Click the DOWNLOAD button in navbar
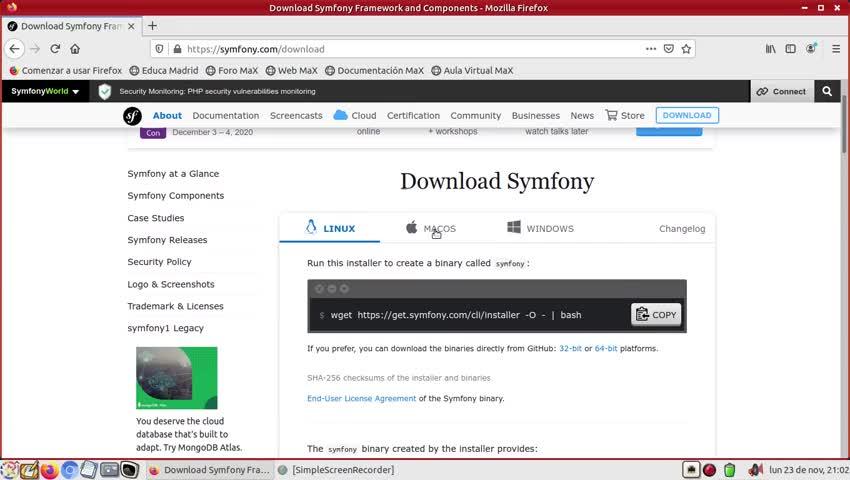 [687, 115]
